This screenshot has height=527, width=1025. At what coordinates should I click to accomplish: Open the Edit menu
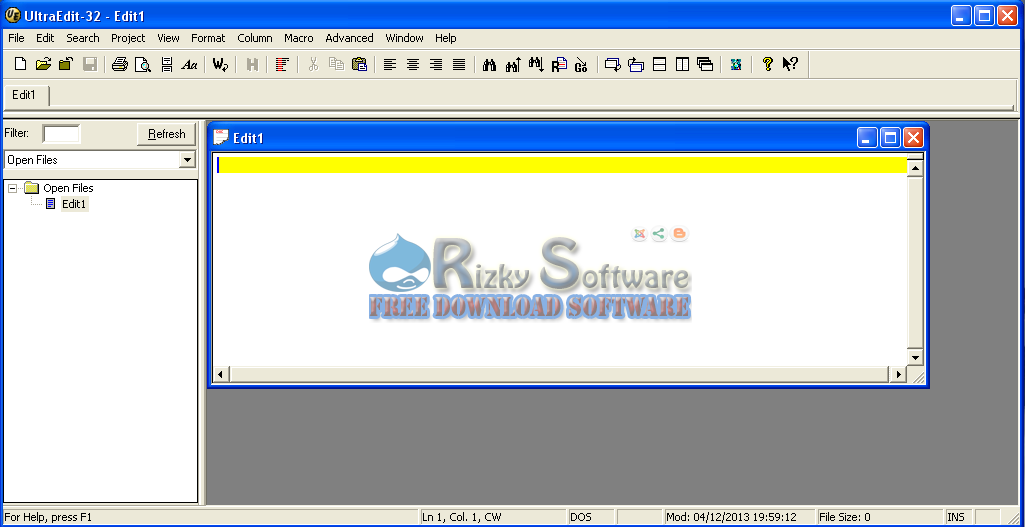(45, 38)
